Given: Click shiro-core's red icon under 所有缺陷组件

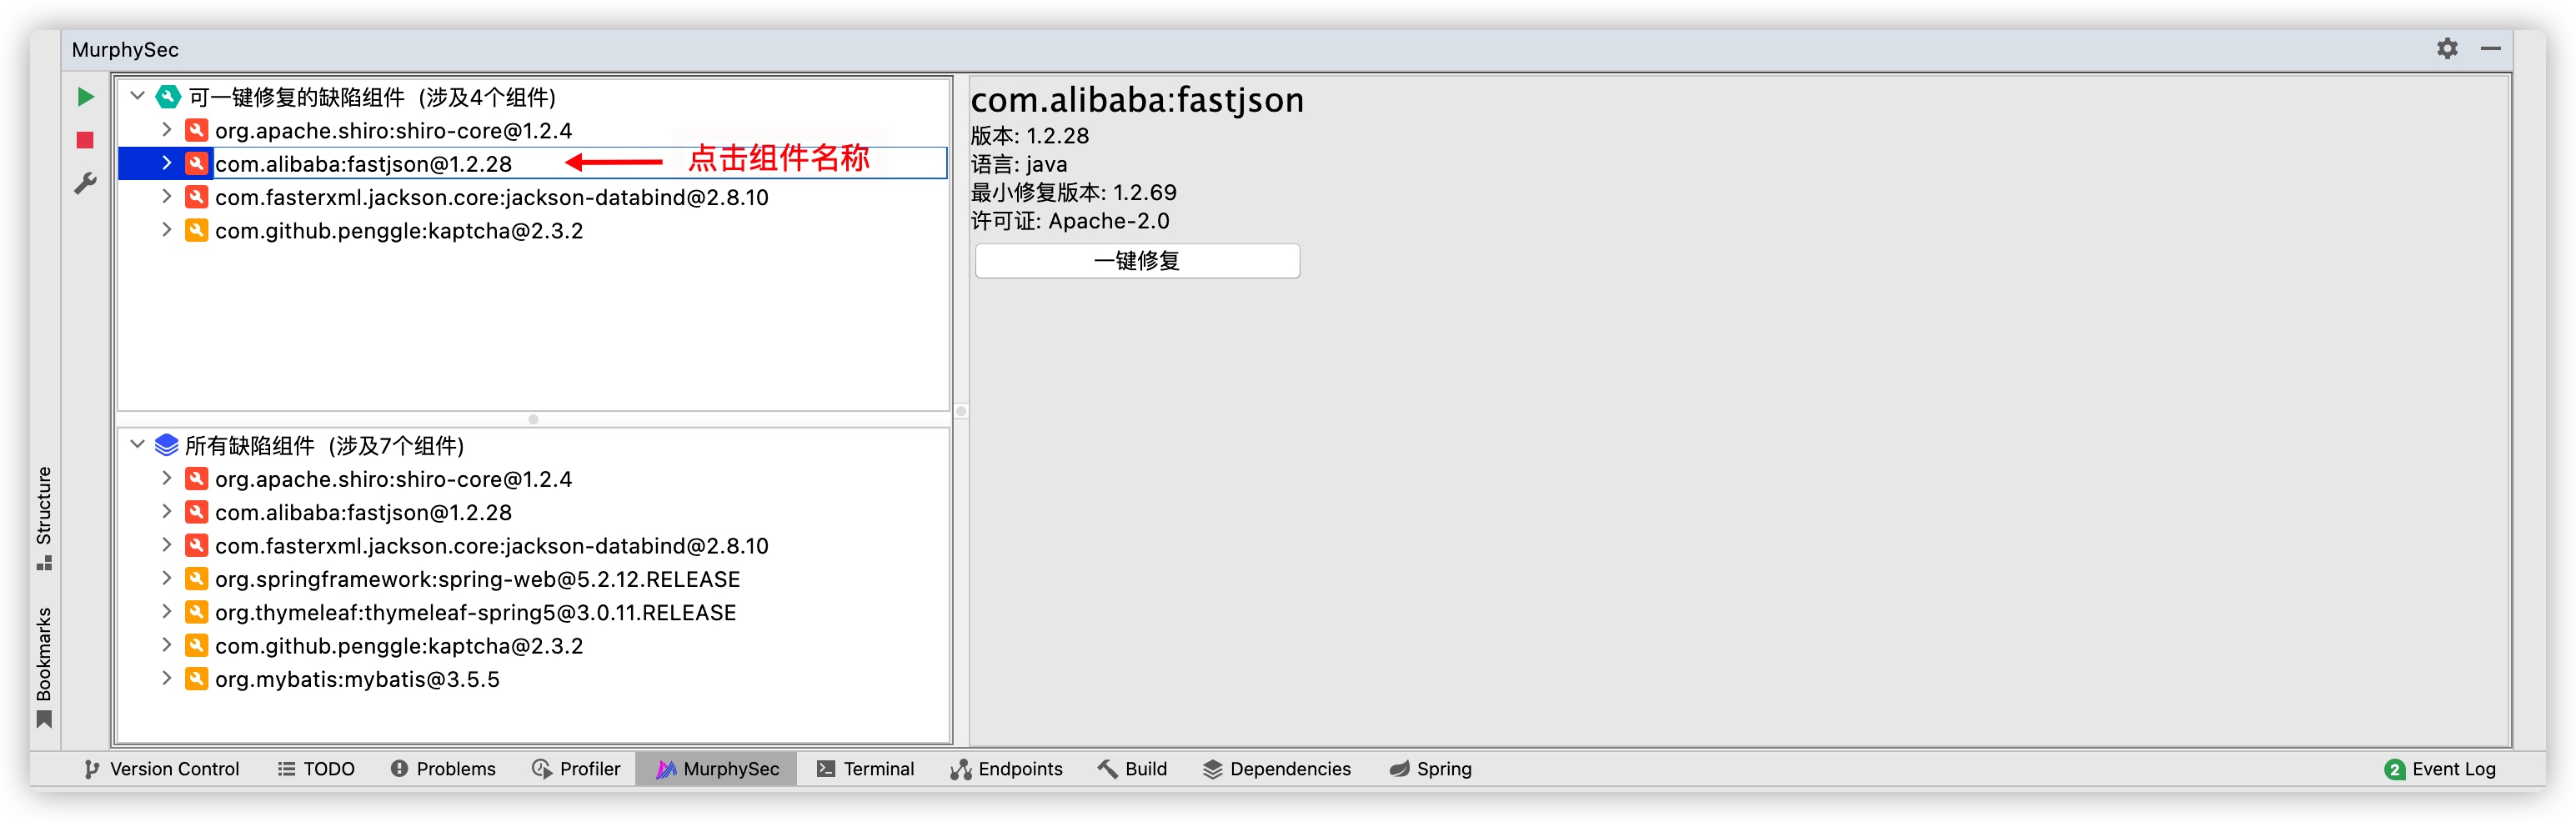Looking at the screenshot, I should pyautogui.click(x=197, y=479).
